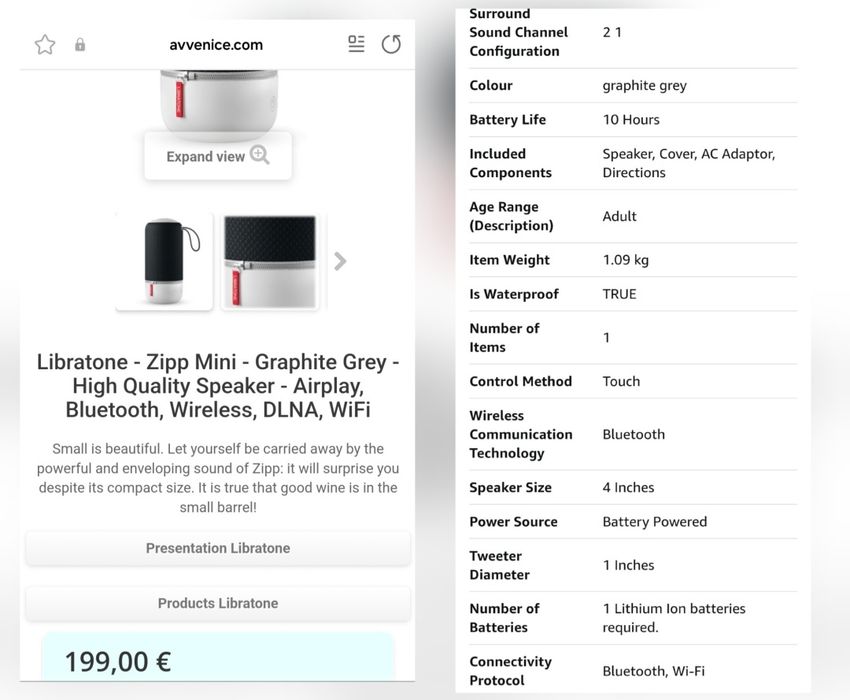Click avvenice.com address bar
850x700 pixels.
[x=216, y=44]
